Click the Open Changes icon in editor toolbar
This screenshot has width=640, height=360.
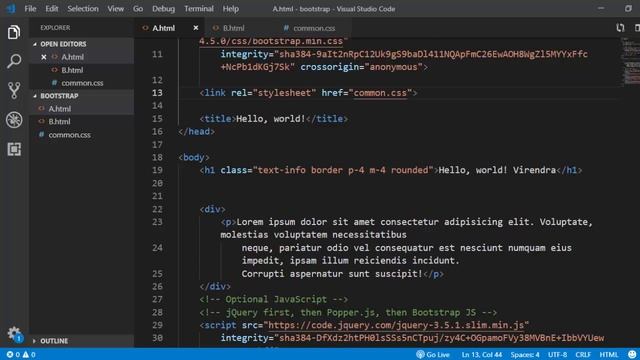(620, 28)
